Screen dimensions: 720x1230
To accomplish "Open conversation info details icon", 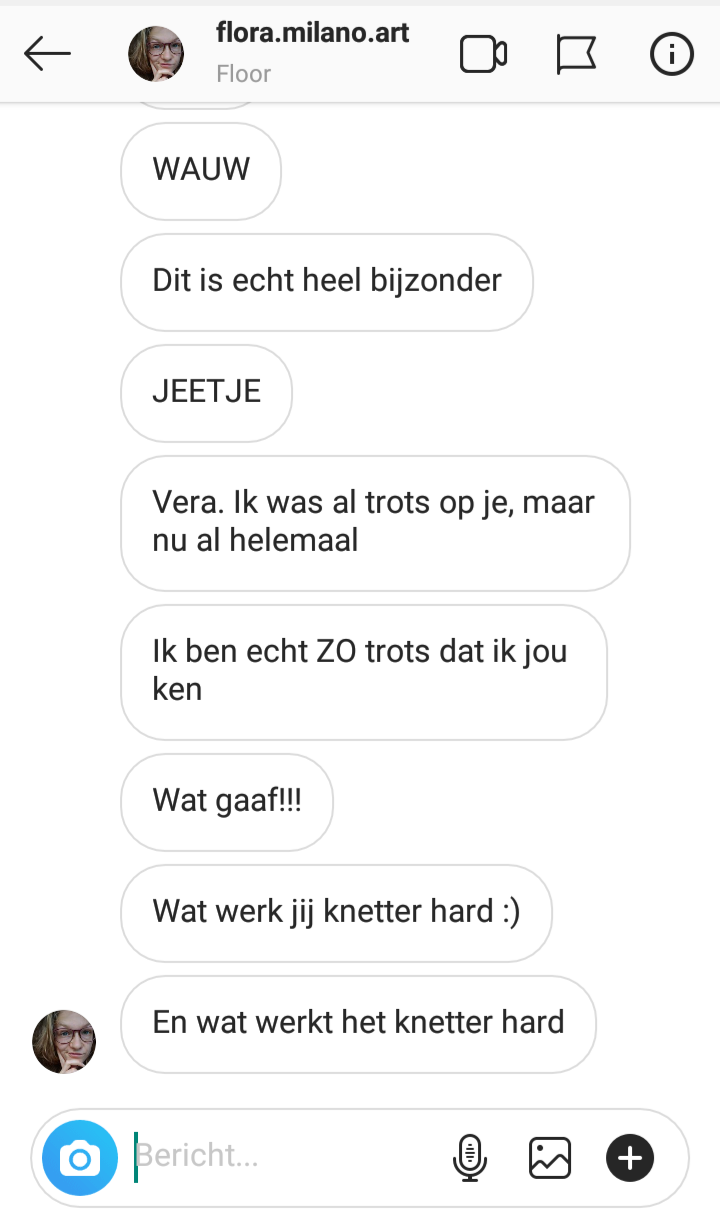I will pyautogui.click(x=671, y=54).
